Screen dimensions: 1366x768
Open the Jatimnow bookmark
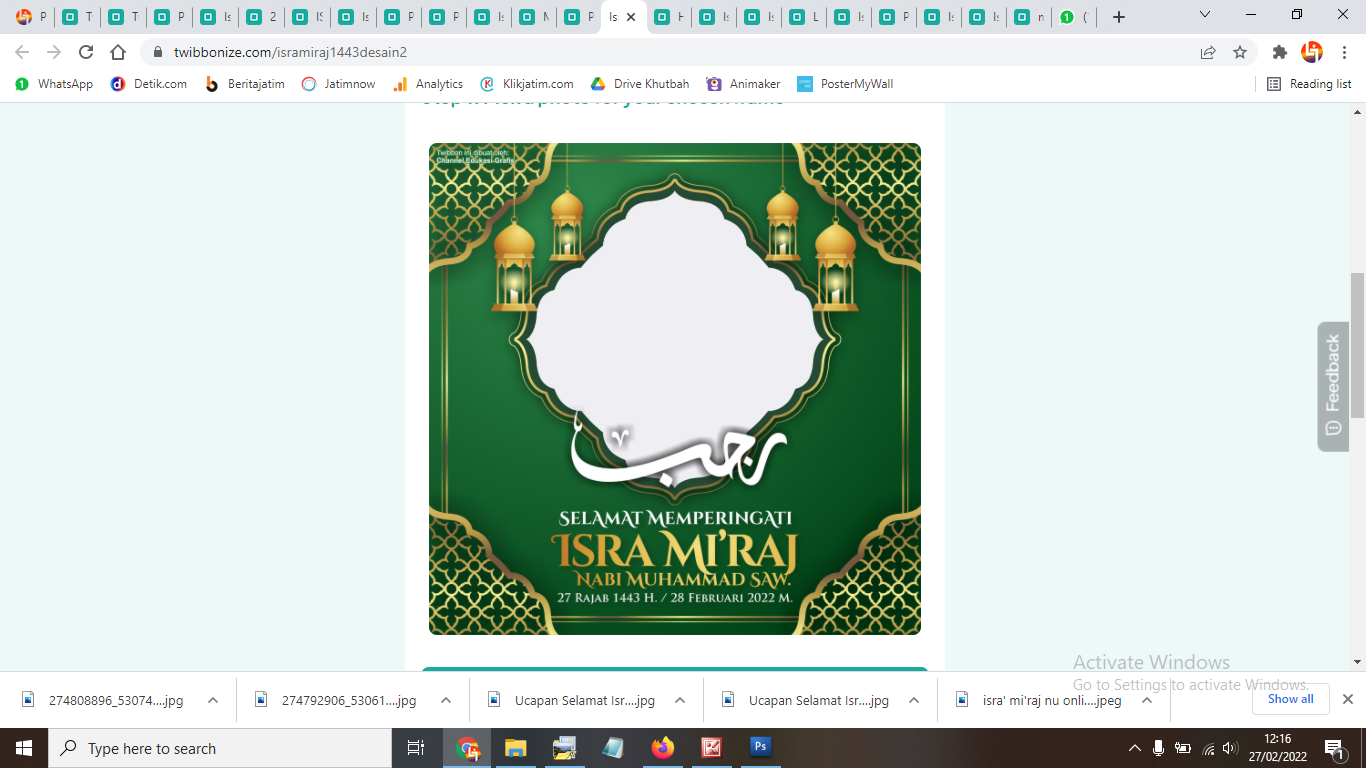click(338, 84)
